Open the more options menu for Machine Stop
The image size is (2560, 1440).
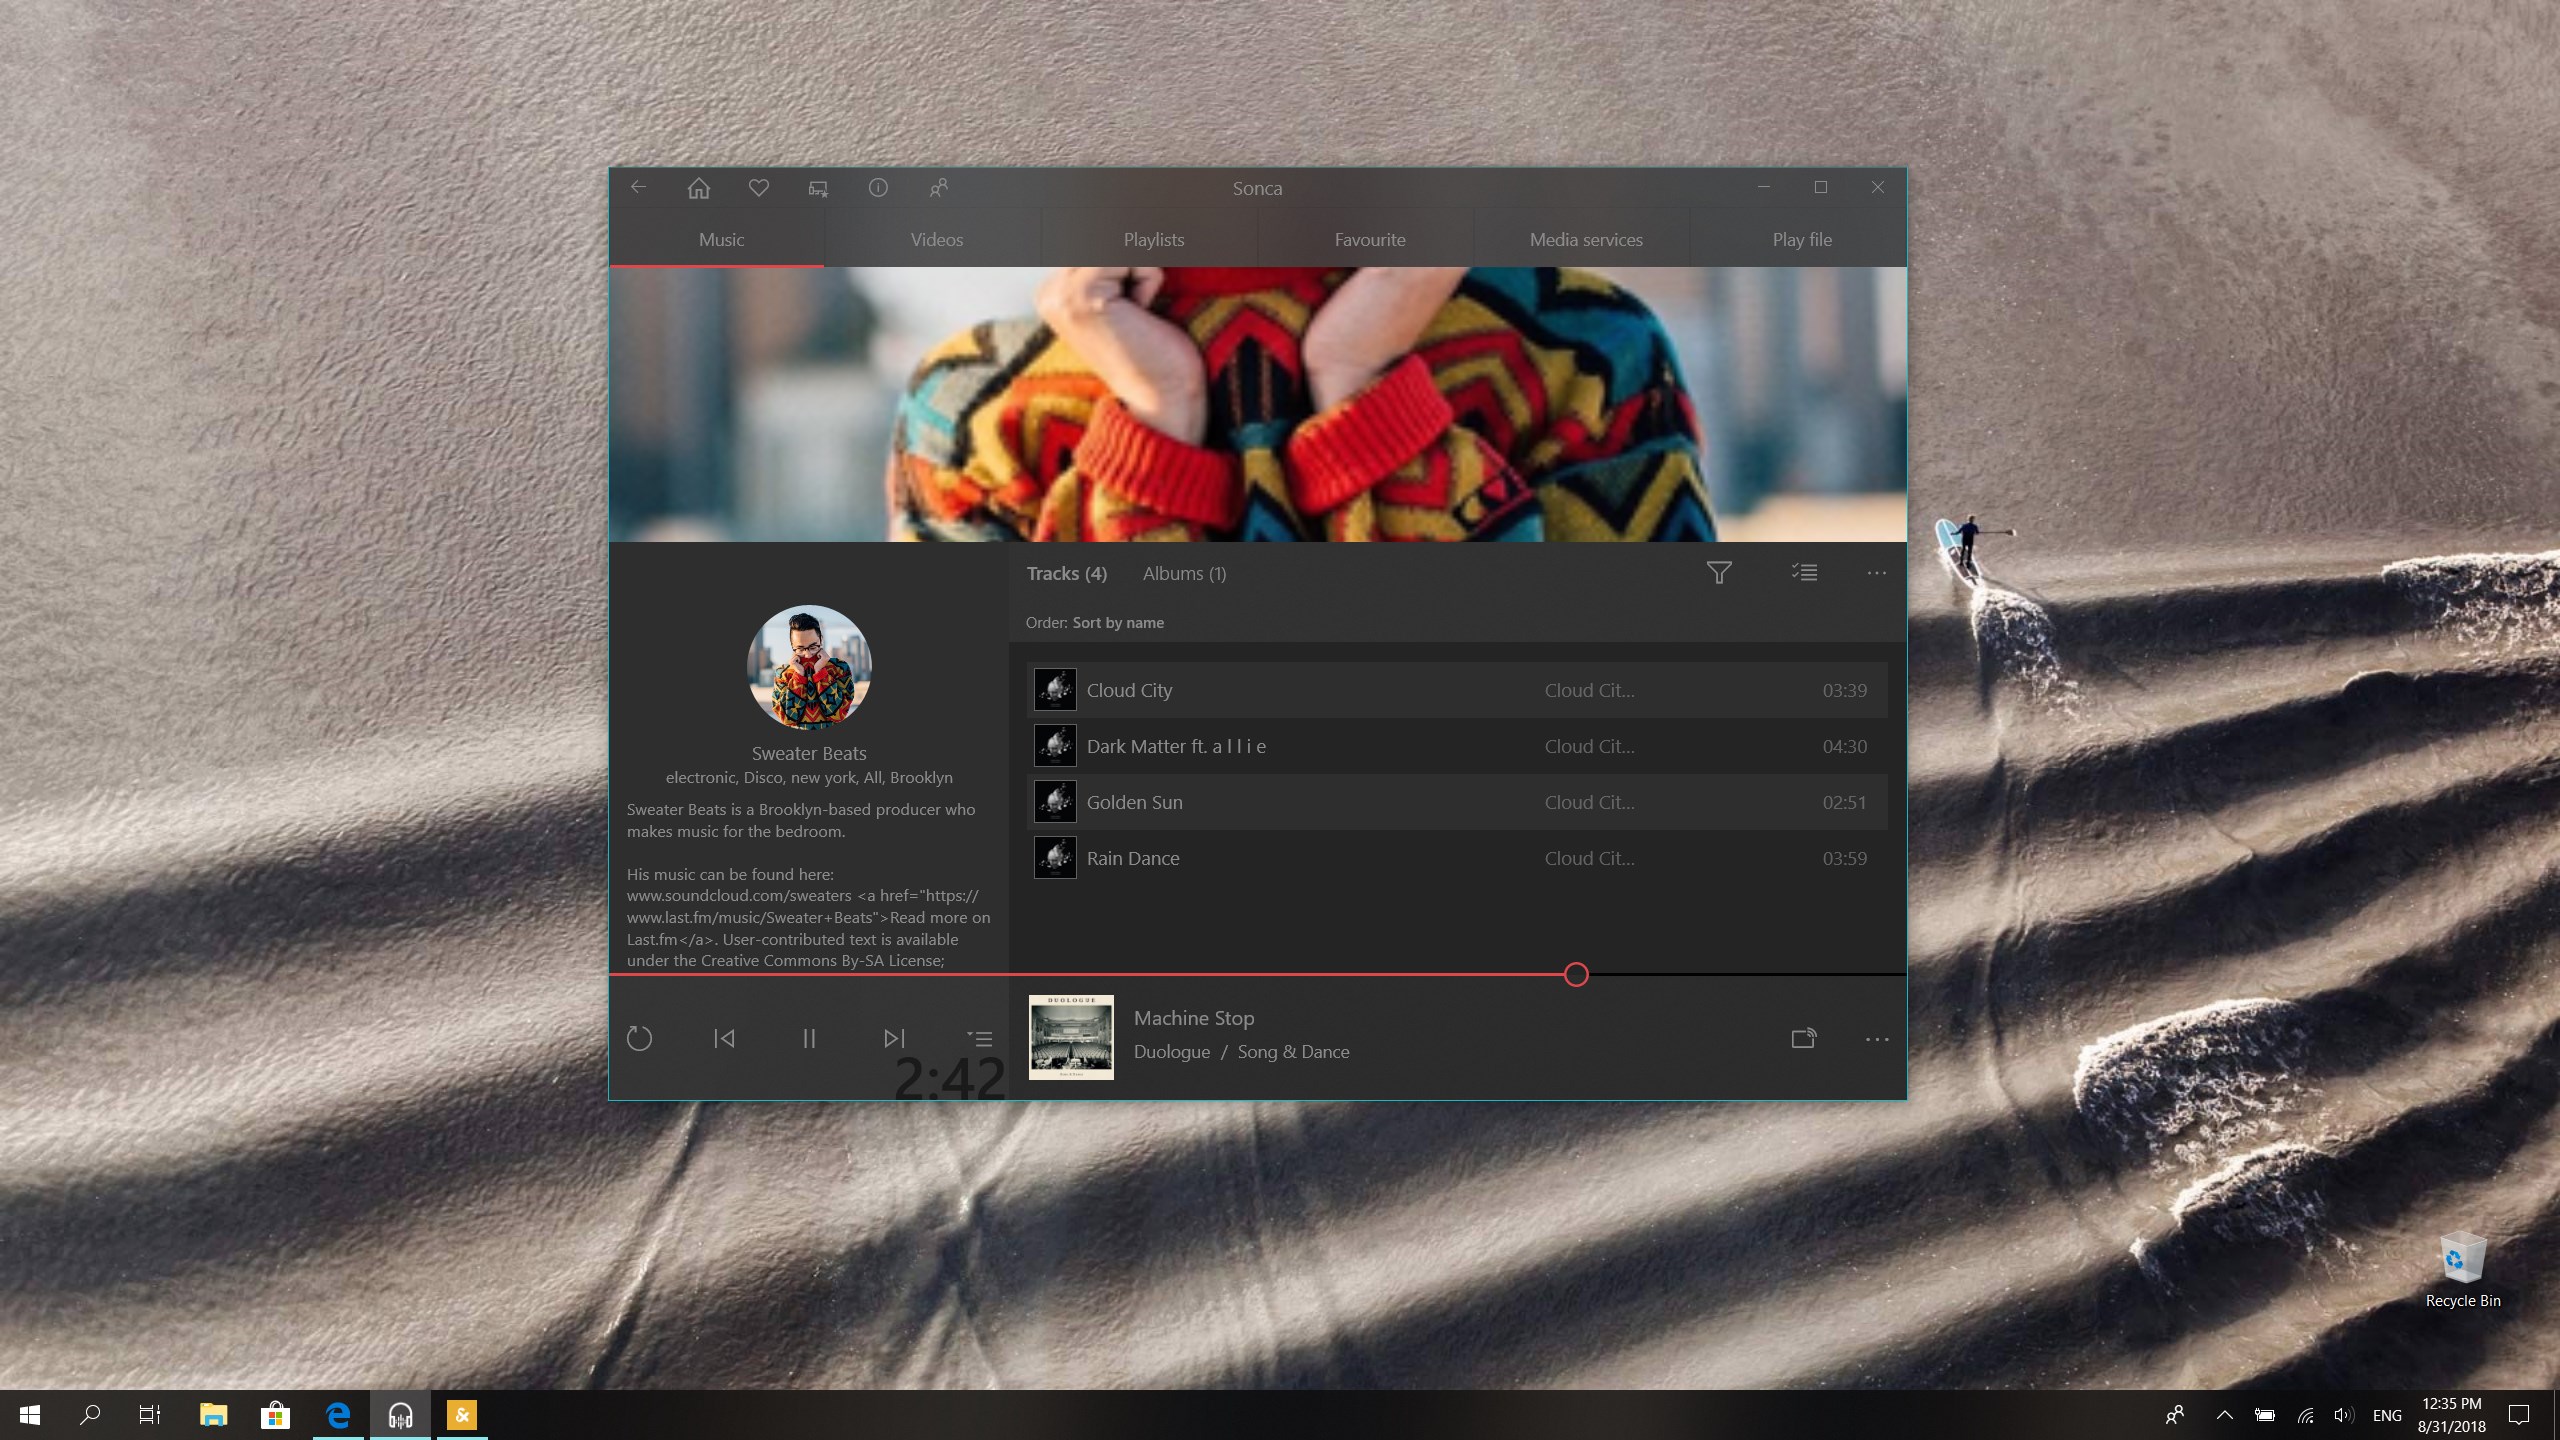1875,1038
